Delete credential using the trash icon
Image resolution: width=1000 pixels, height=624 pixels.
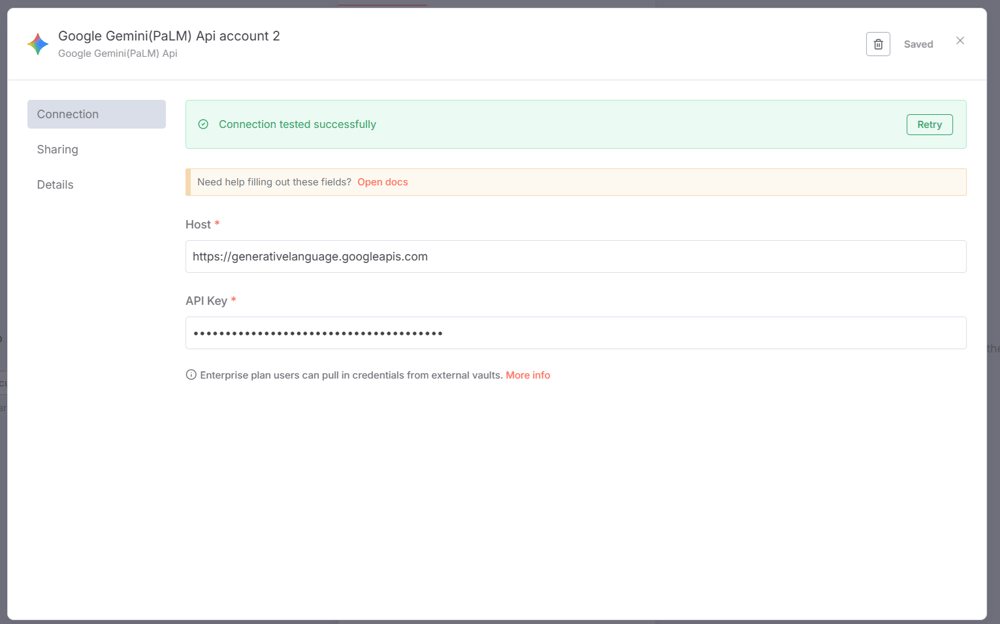pos(878,44)
